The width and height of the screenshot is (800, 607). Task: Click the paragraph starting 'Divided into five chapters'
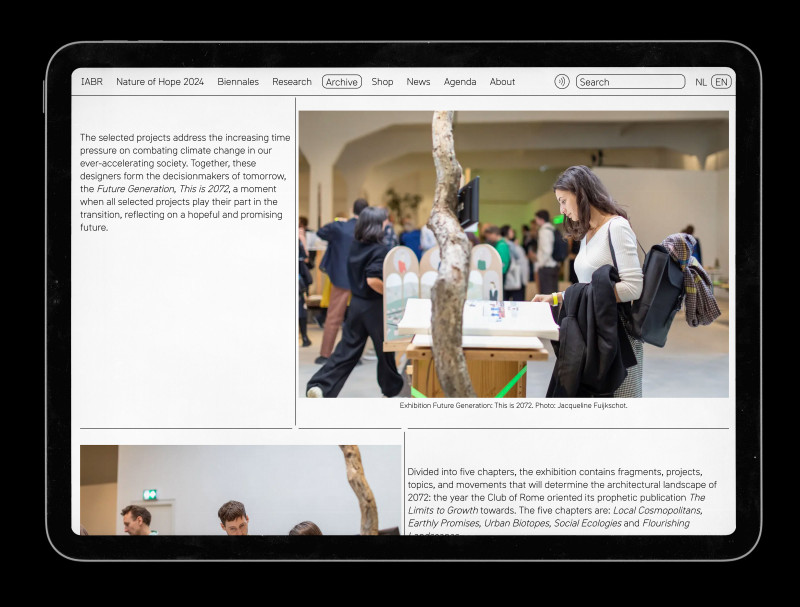coord(562,501)
